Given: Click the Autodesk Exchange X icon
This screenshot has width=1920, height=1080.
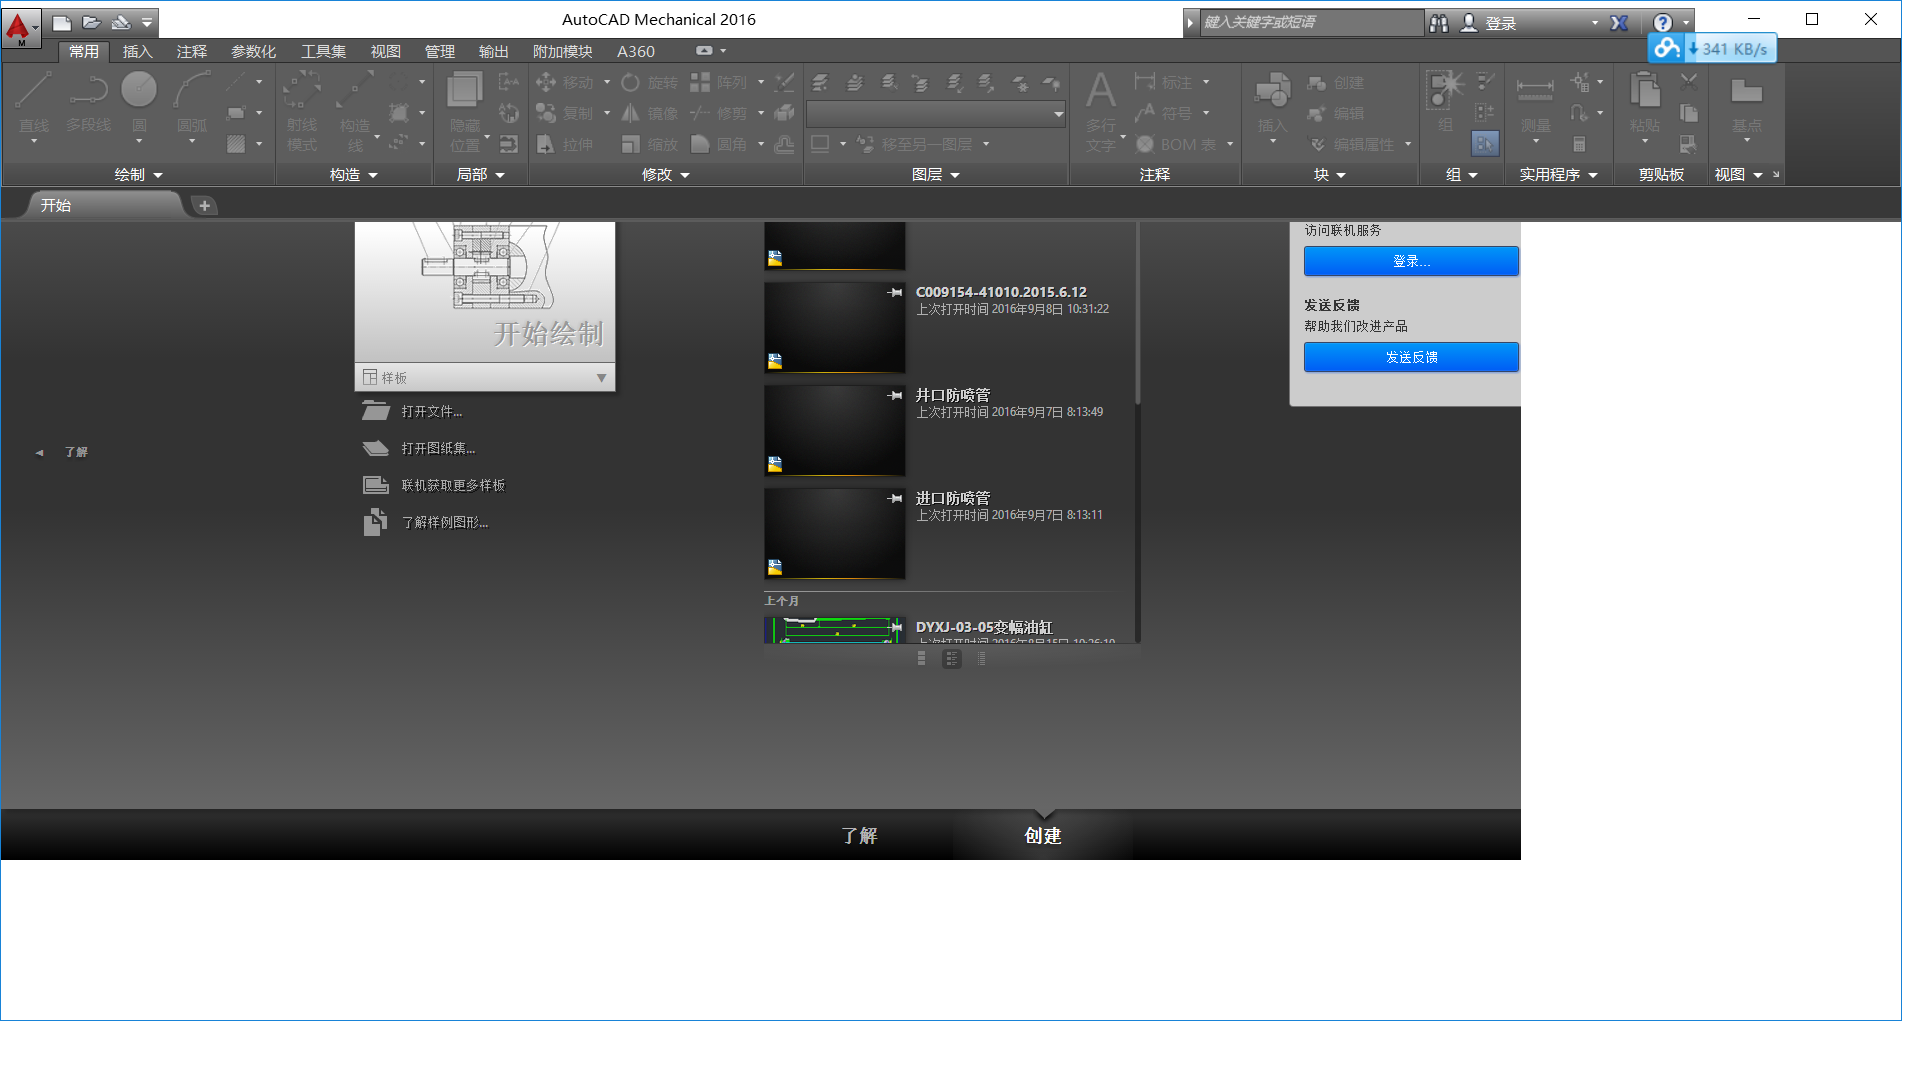Looking at the screenshot, I should [1619, 23].
